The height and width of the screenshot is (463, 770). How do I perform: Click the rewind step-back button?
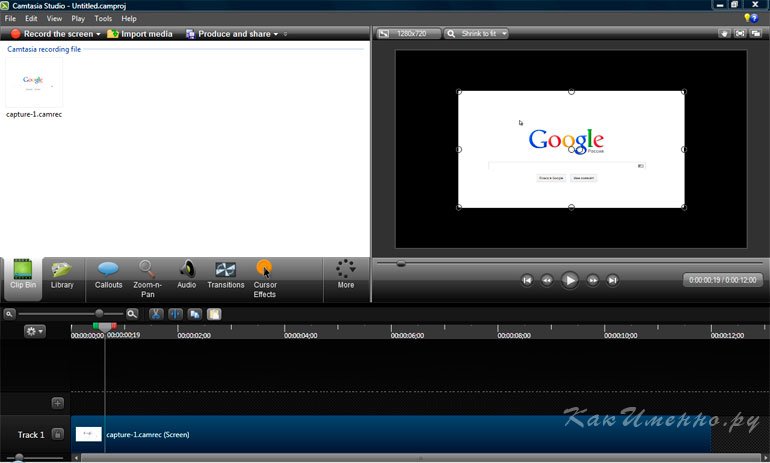pos(547,280)
